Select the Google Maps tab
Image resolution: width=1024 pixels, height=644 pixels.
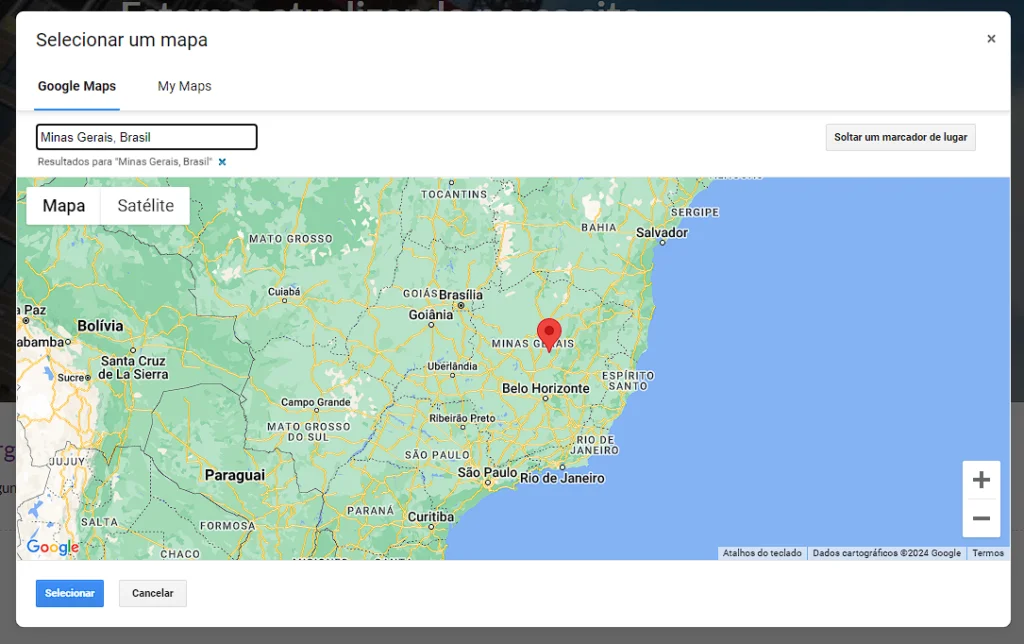click(x=77, y=86)
